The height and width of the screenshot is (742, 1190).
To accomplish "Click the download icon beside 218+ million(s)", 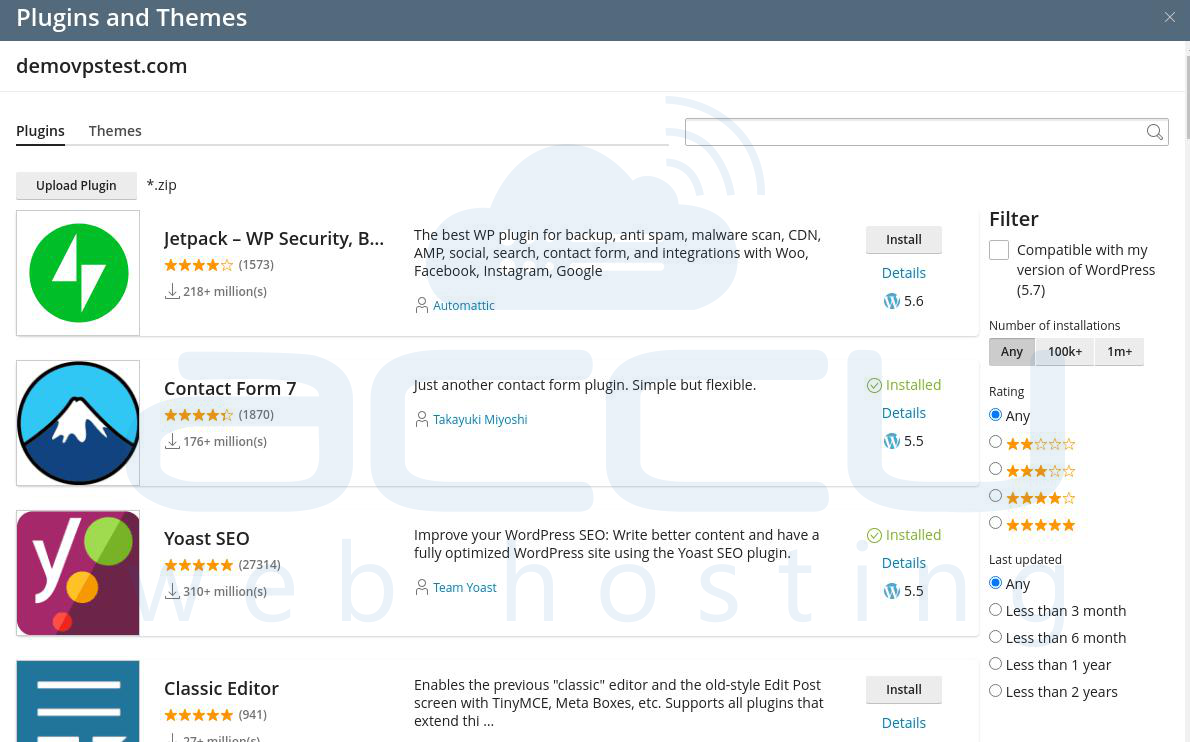I will [x=172, y=291].
